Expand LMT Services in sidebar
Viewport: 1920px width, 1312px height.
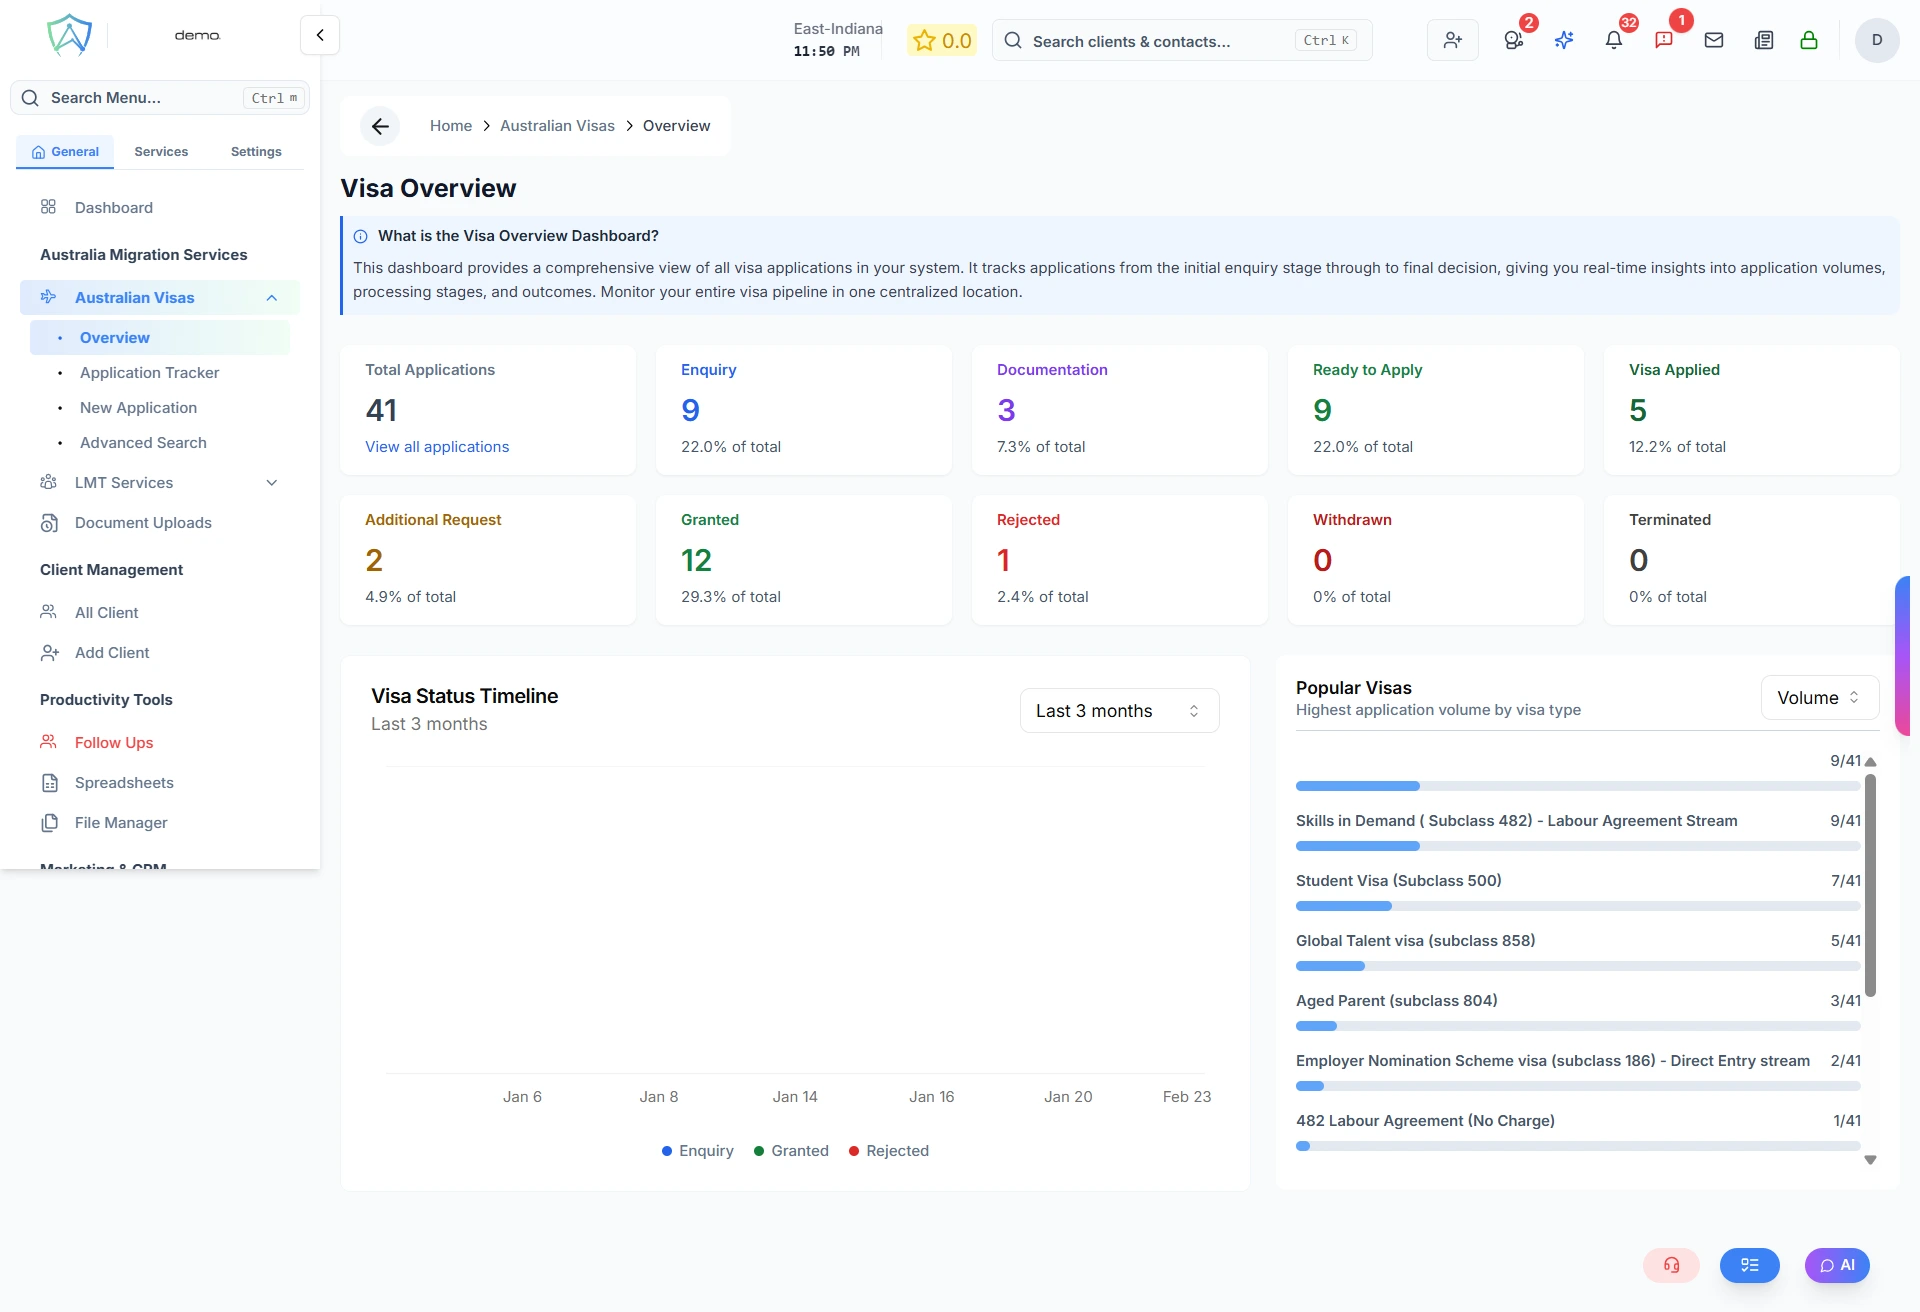271,482
